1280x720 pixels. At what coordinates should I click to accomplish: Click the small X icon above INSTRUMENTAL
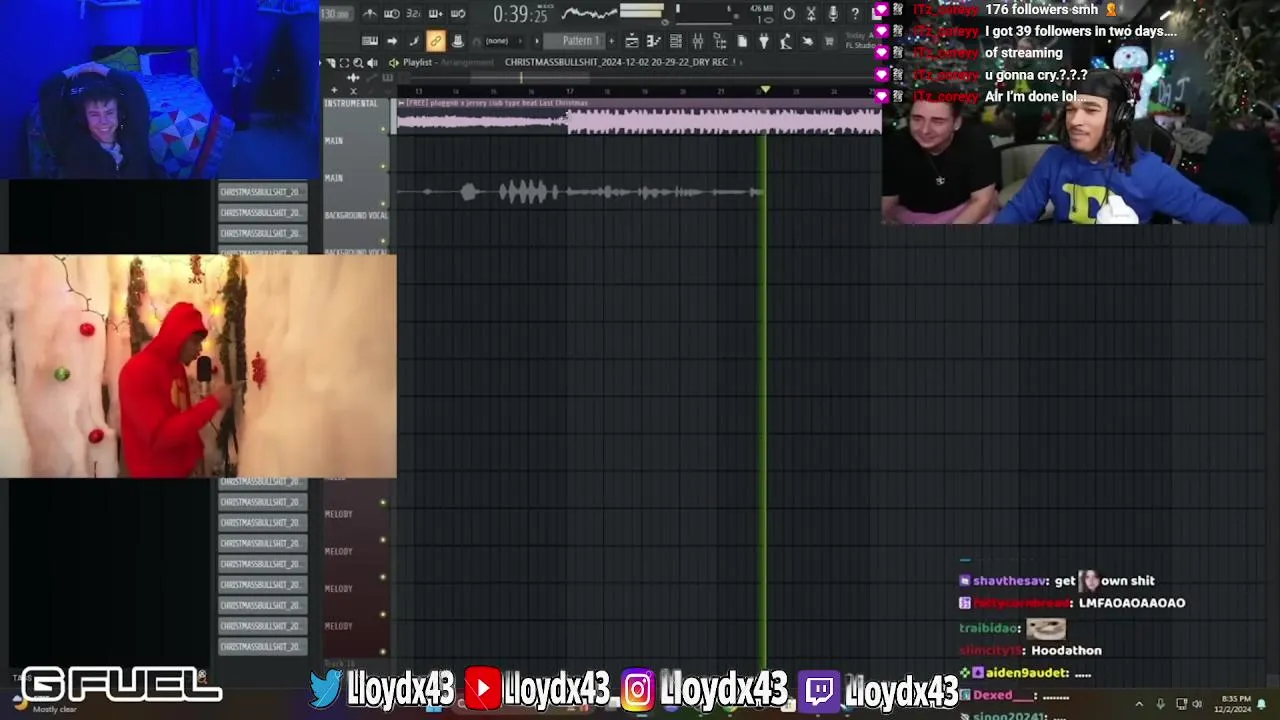[353, 91]
